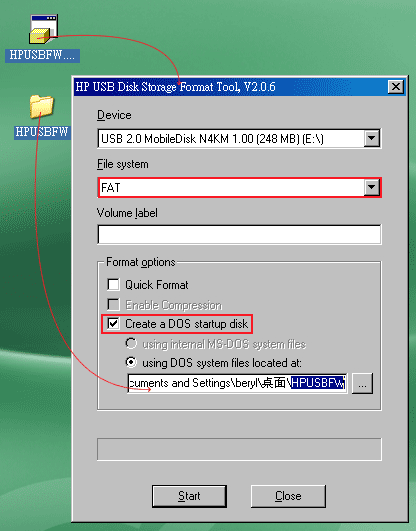
Task: Close the dialog with the title bar X
Action: [x=396, y=87]
